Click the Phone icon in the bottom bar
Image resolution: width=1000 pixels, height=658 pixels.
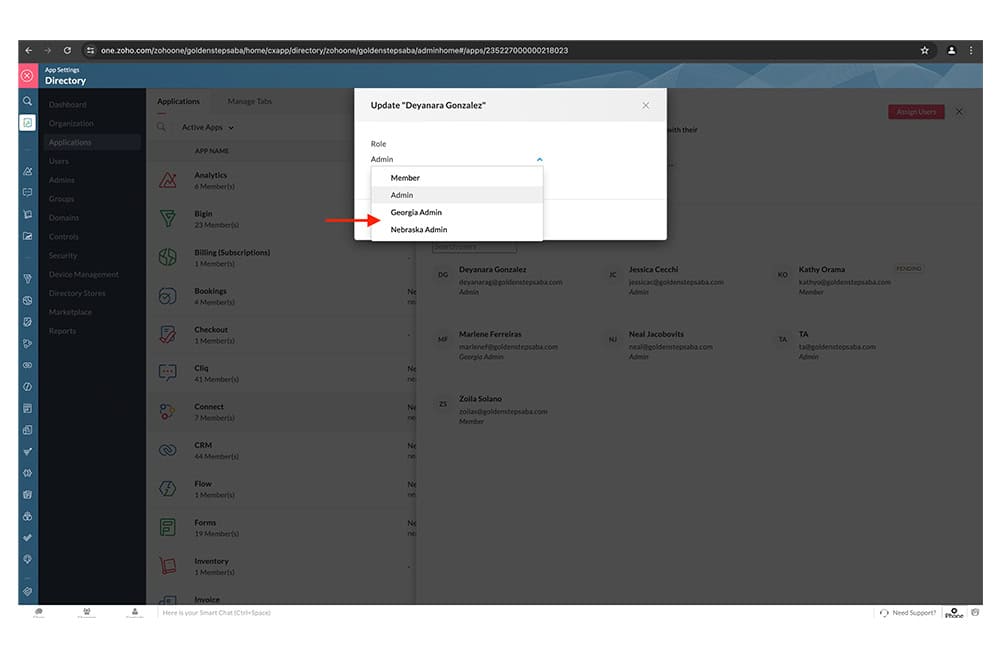(x=954, y=612)
